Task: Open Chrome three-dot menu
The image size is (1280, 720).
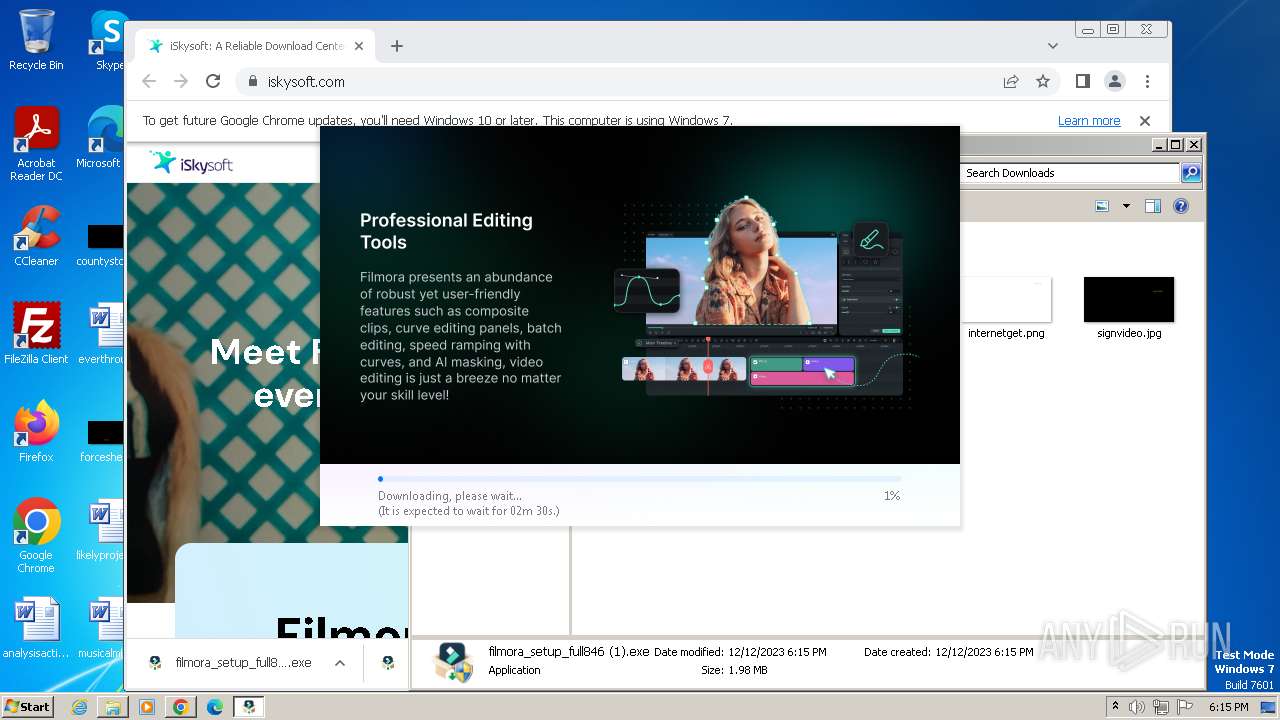Action: click(x=1147, y=82)
